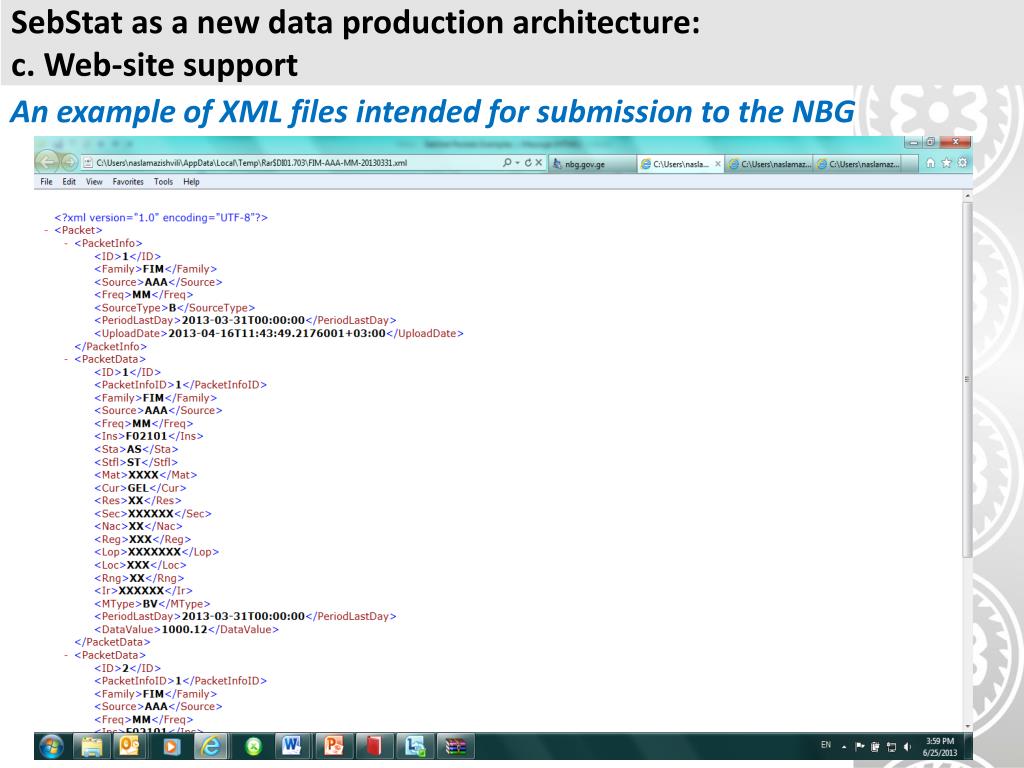1024x768 pixels.
Task: Open the volume speaker tray icon
Action: (x=907, y=746)
